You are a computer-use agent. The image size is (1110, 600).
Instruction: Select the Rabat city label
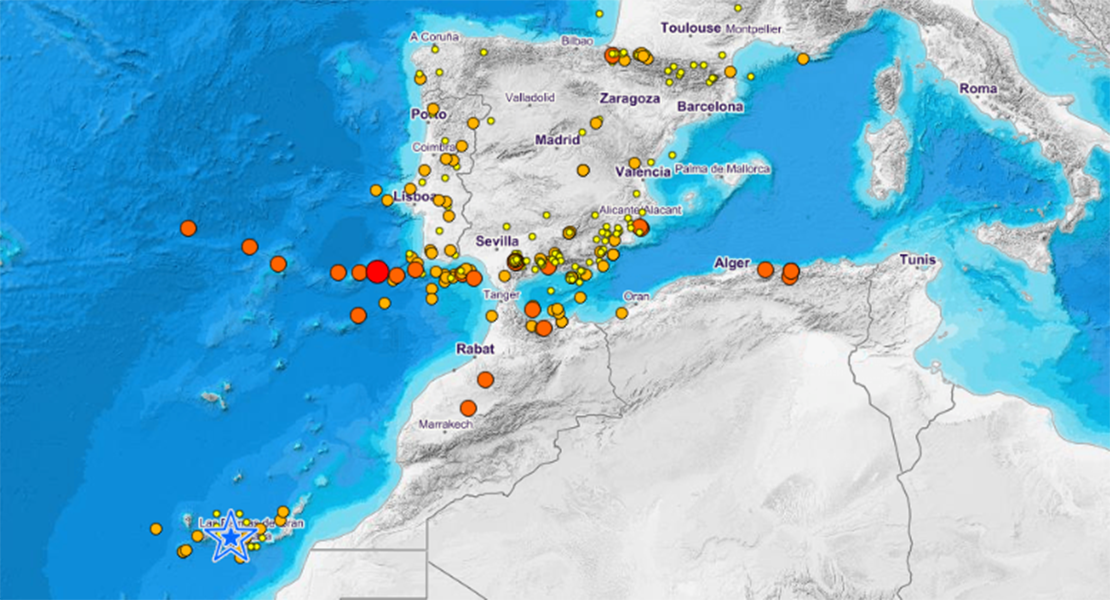point(475,349)
